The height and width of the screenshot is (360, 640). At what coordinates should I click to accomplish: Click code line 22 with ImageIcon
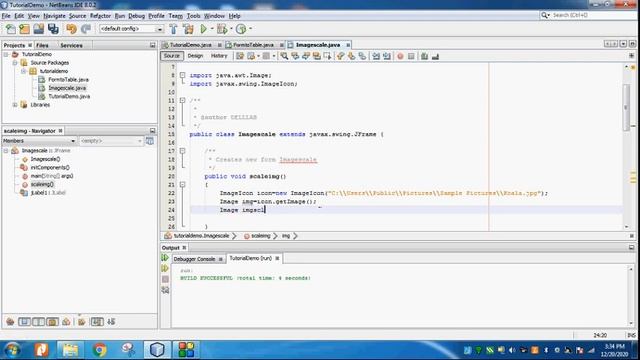[x=384, y=193]
